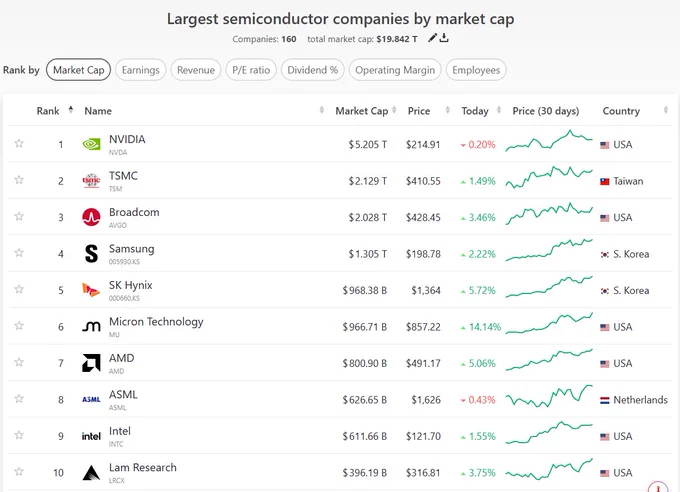Click the pencil edit icon near total market cap

pos(432,38)
